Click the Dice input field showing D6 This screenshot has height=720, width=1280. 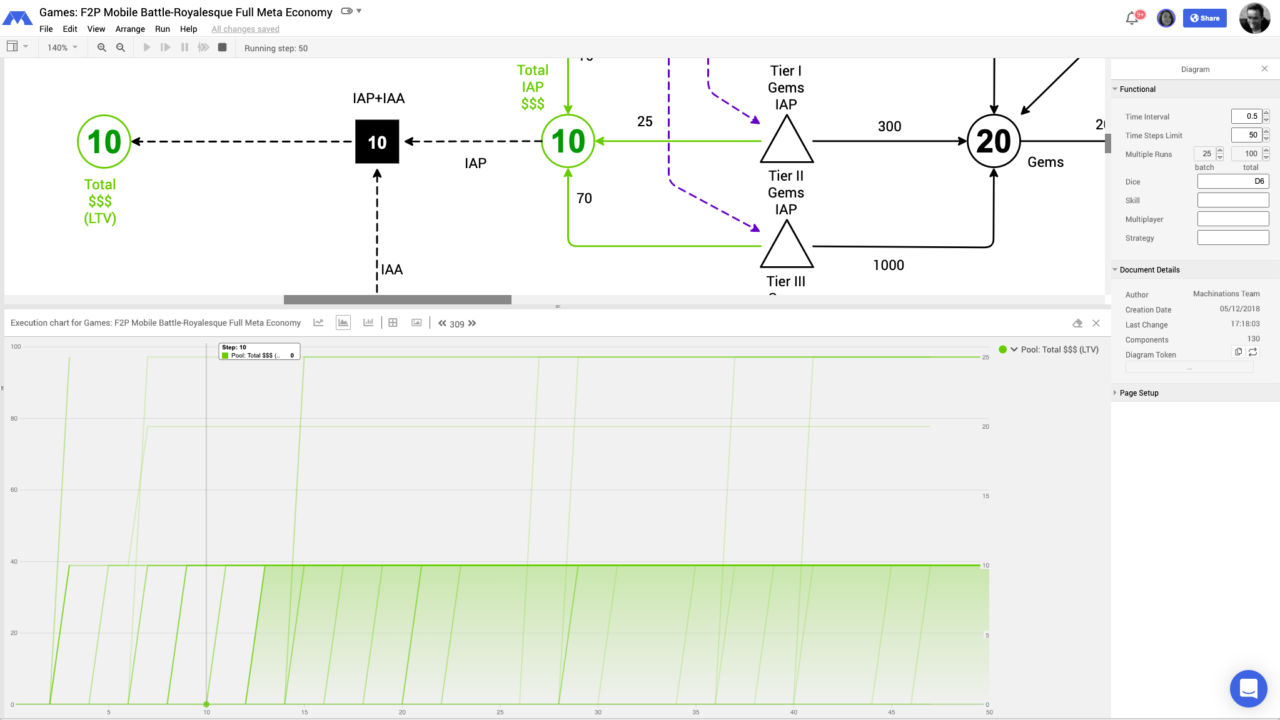click(x=1233, y=182)
